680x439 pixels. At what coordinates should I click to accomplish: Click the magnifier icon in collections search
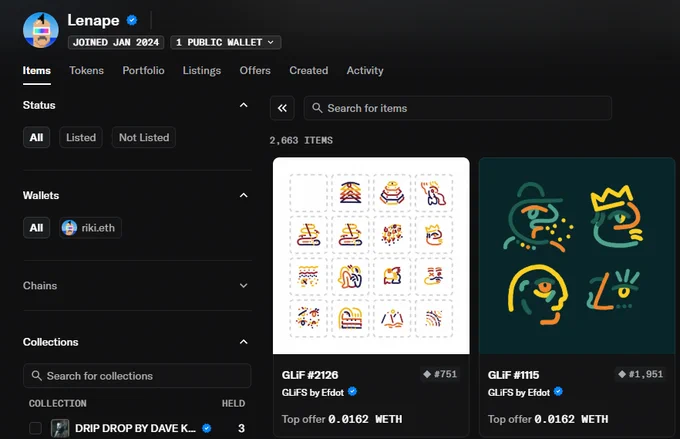pyautogui.click(x=37, y=376)
